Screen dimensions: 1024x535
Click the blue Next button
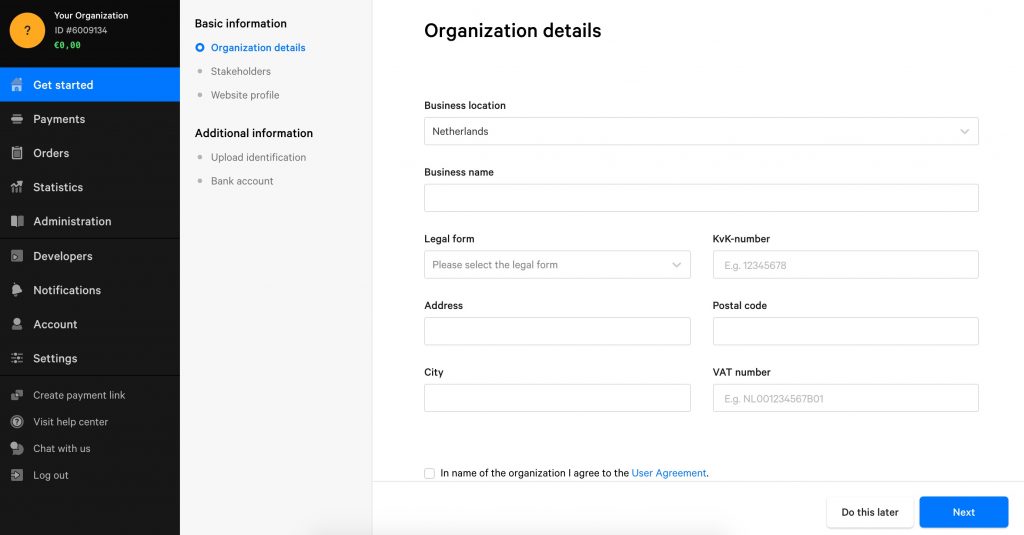[x=964, y=512]
